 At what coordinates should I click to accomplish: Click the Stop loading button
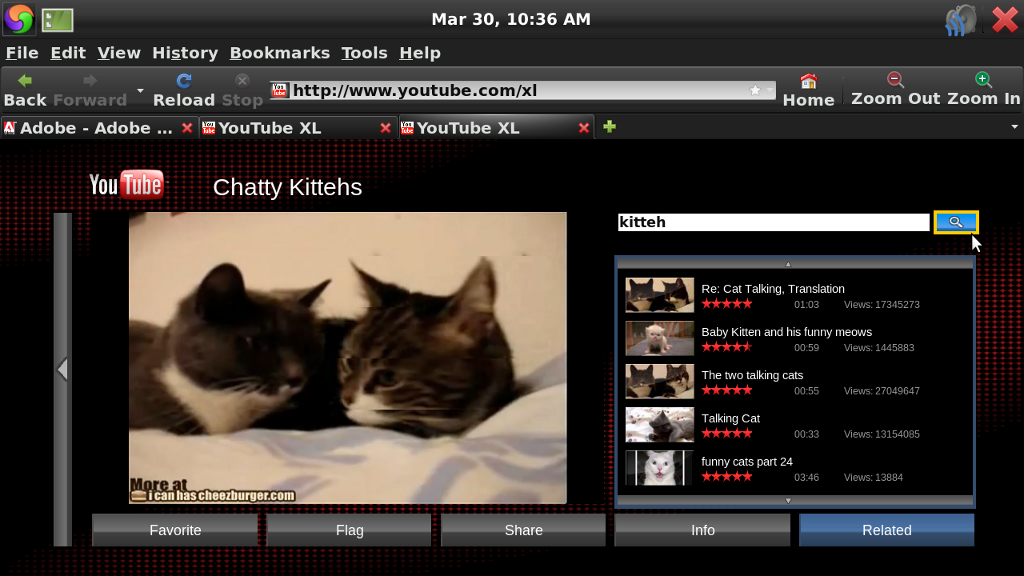(x=242, y=89)
